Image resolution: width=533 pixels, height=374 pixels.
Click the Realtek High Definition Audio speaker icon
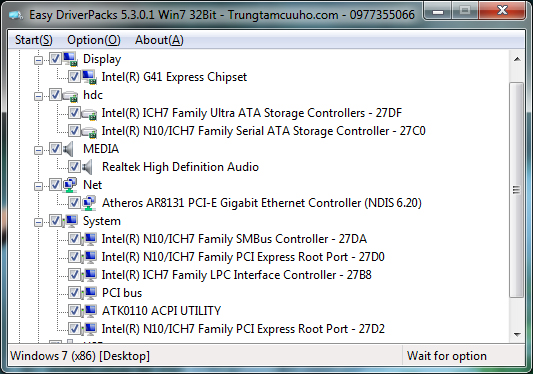coord(87,167)
